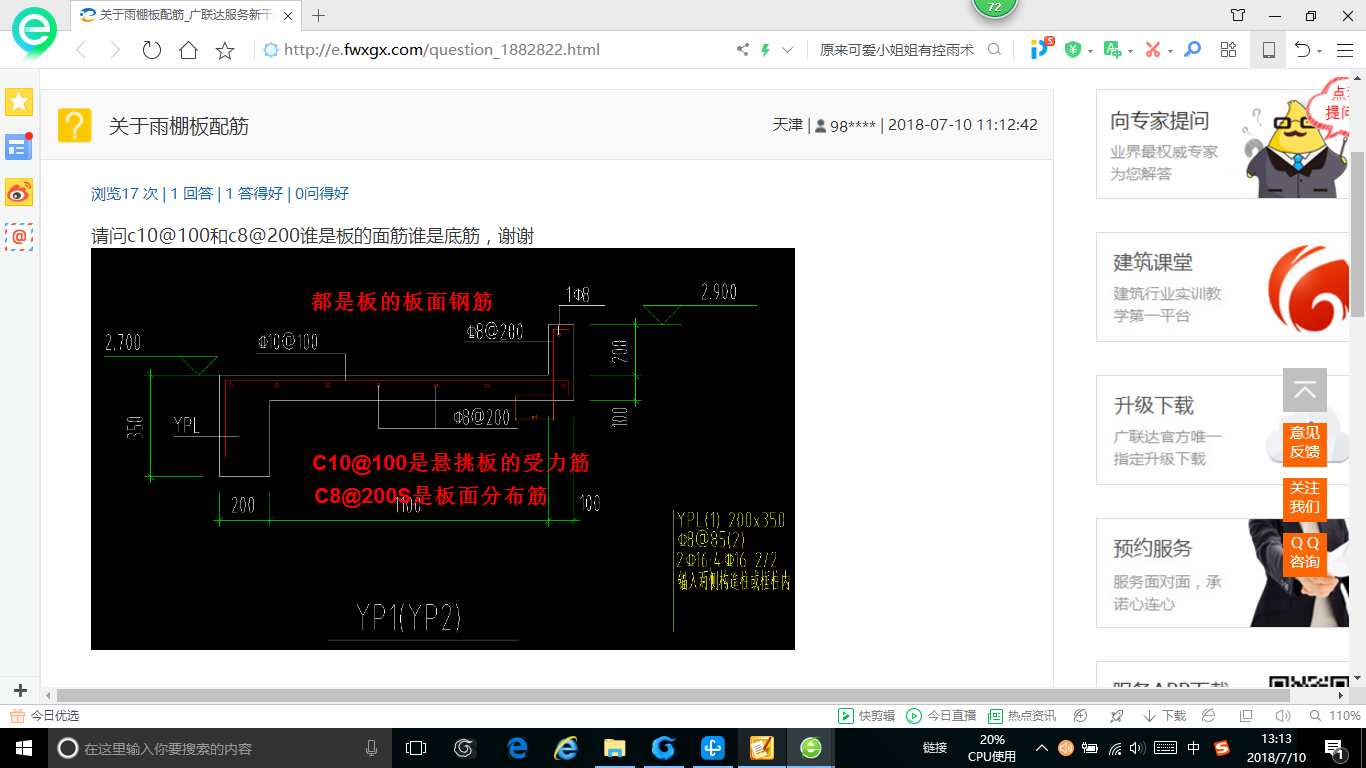Viewport: 1366px width, 768px height.
Task: Expand the address bar dropdown arrow
Action: coord(788,49)
